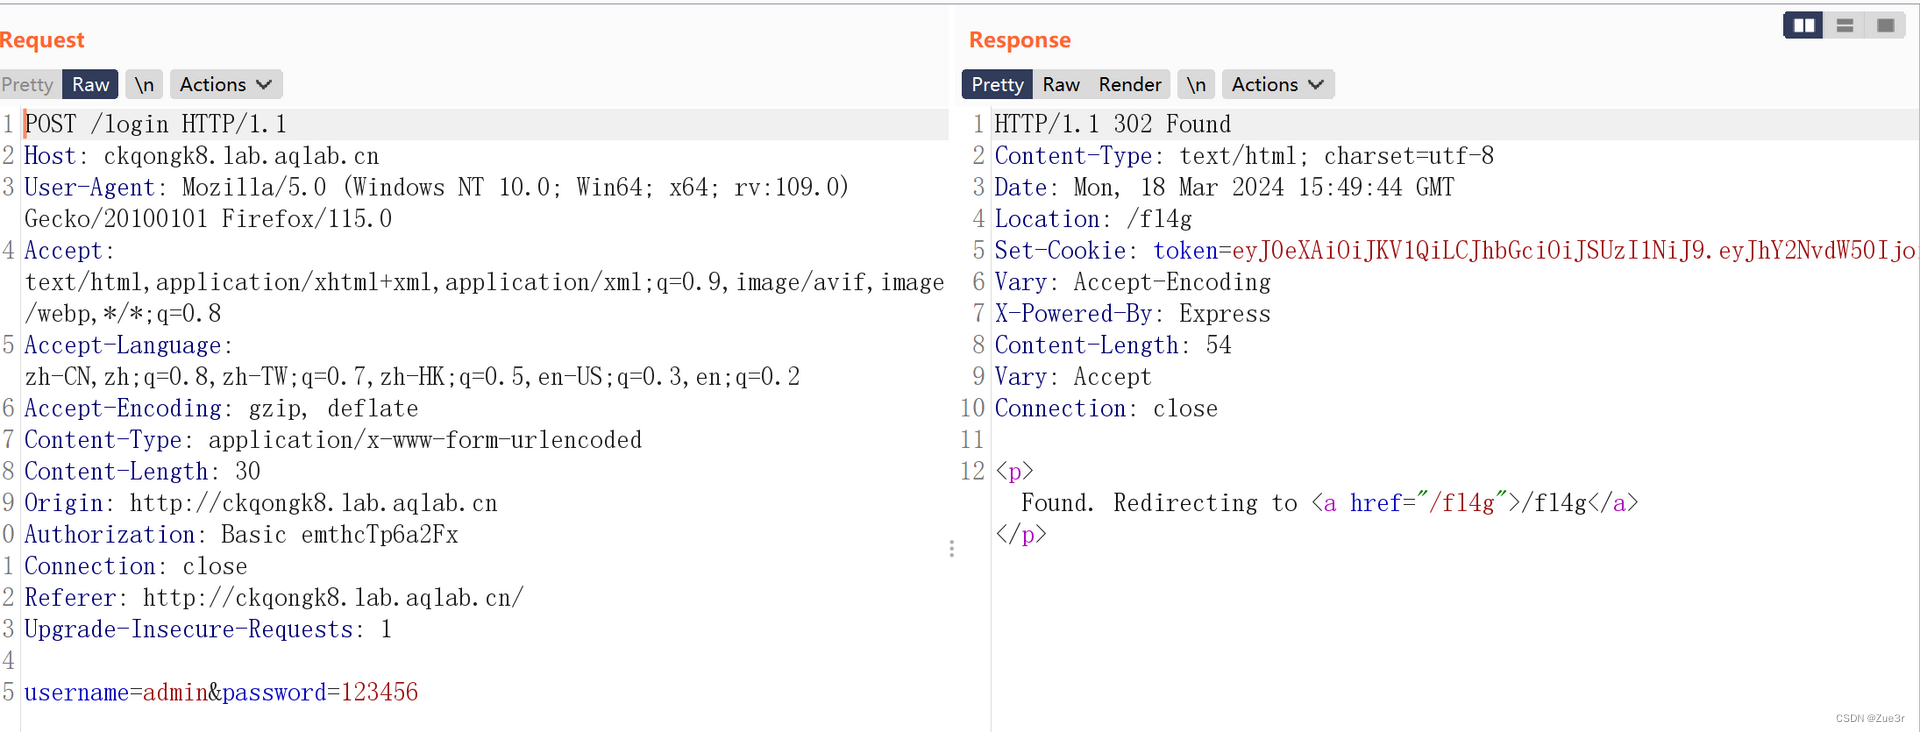Click the closing '</p>' tag in the response

[1021, 535]
